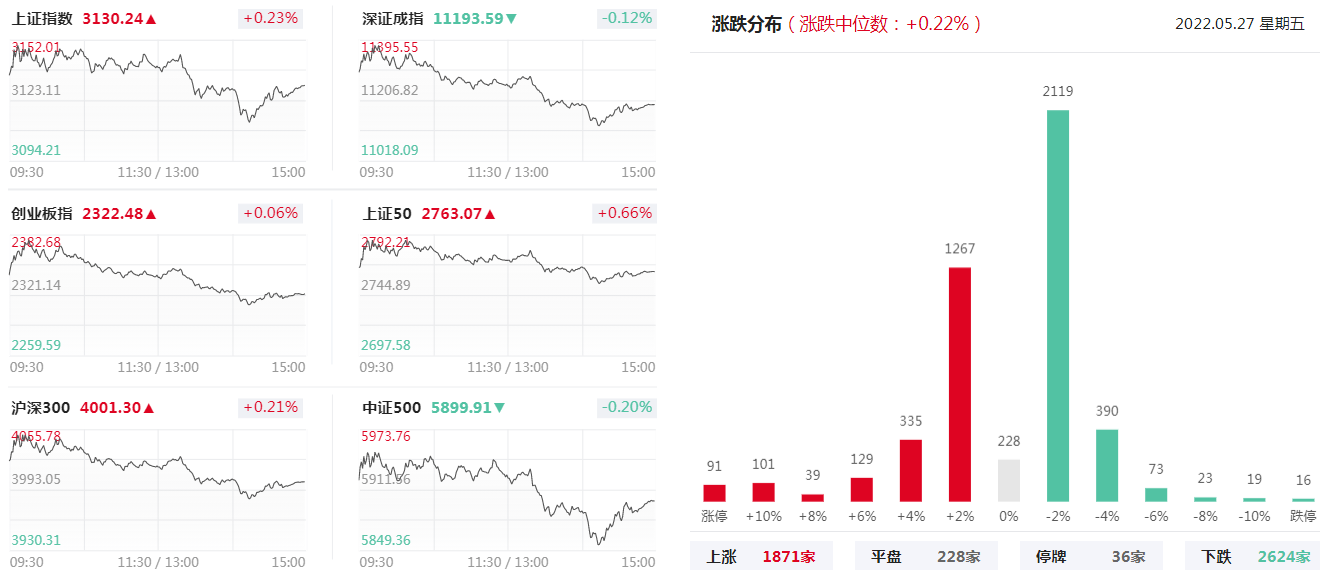Select the 停牌 36家 summary box
Viewport: 1320px width, 579px height.
1090,557
